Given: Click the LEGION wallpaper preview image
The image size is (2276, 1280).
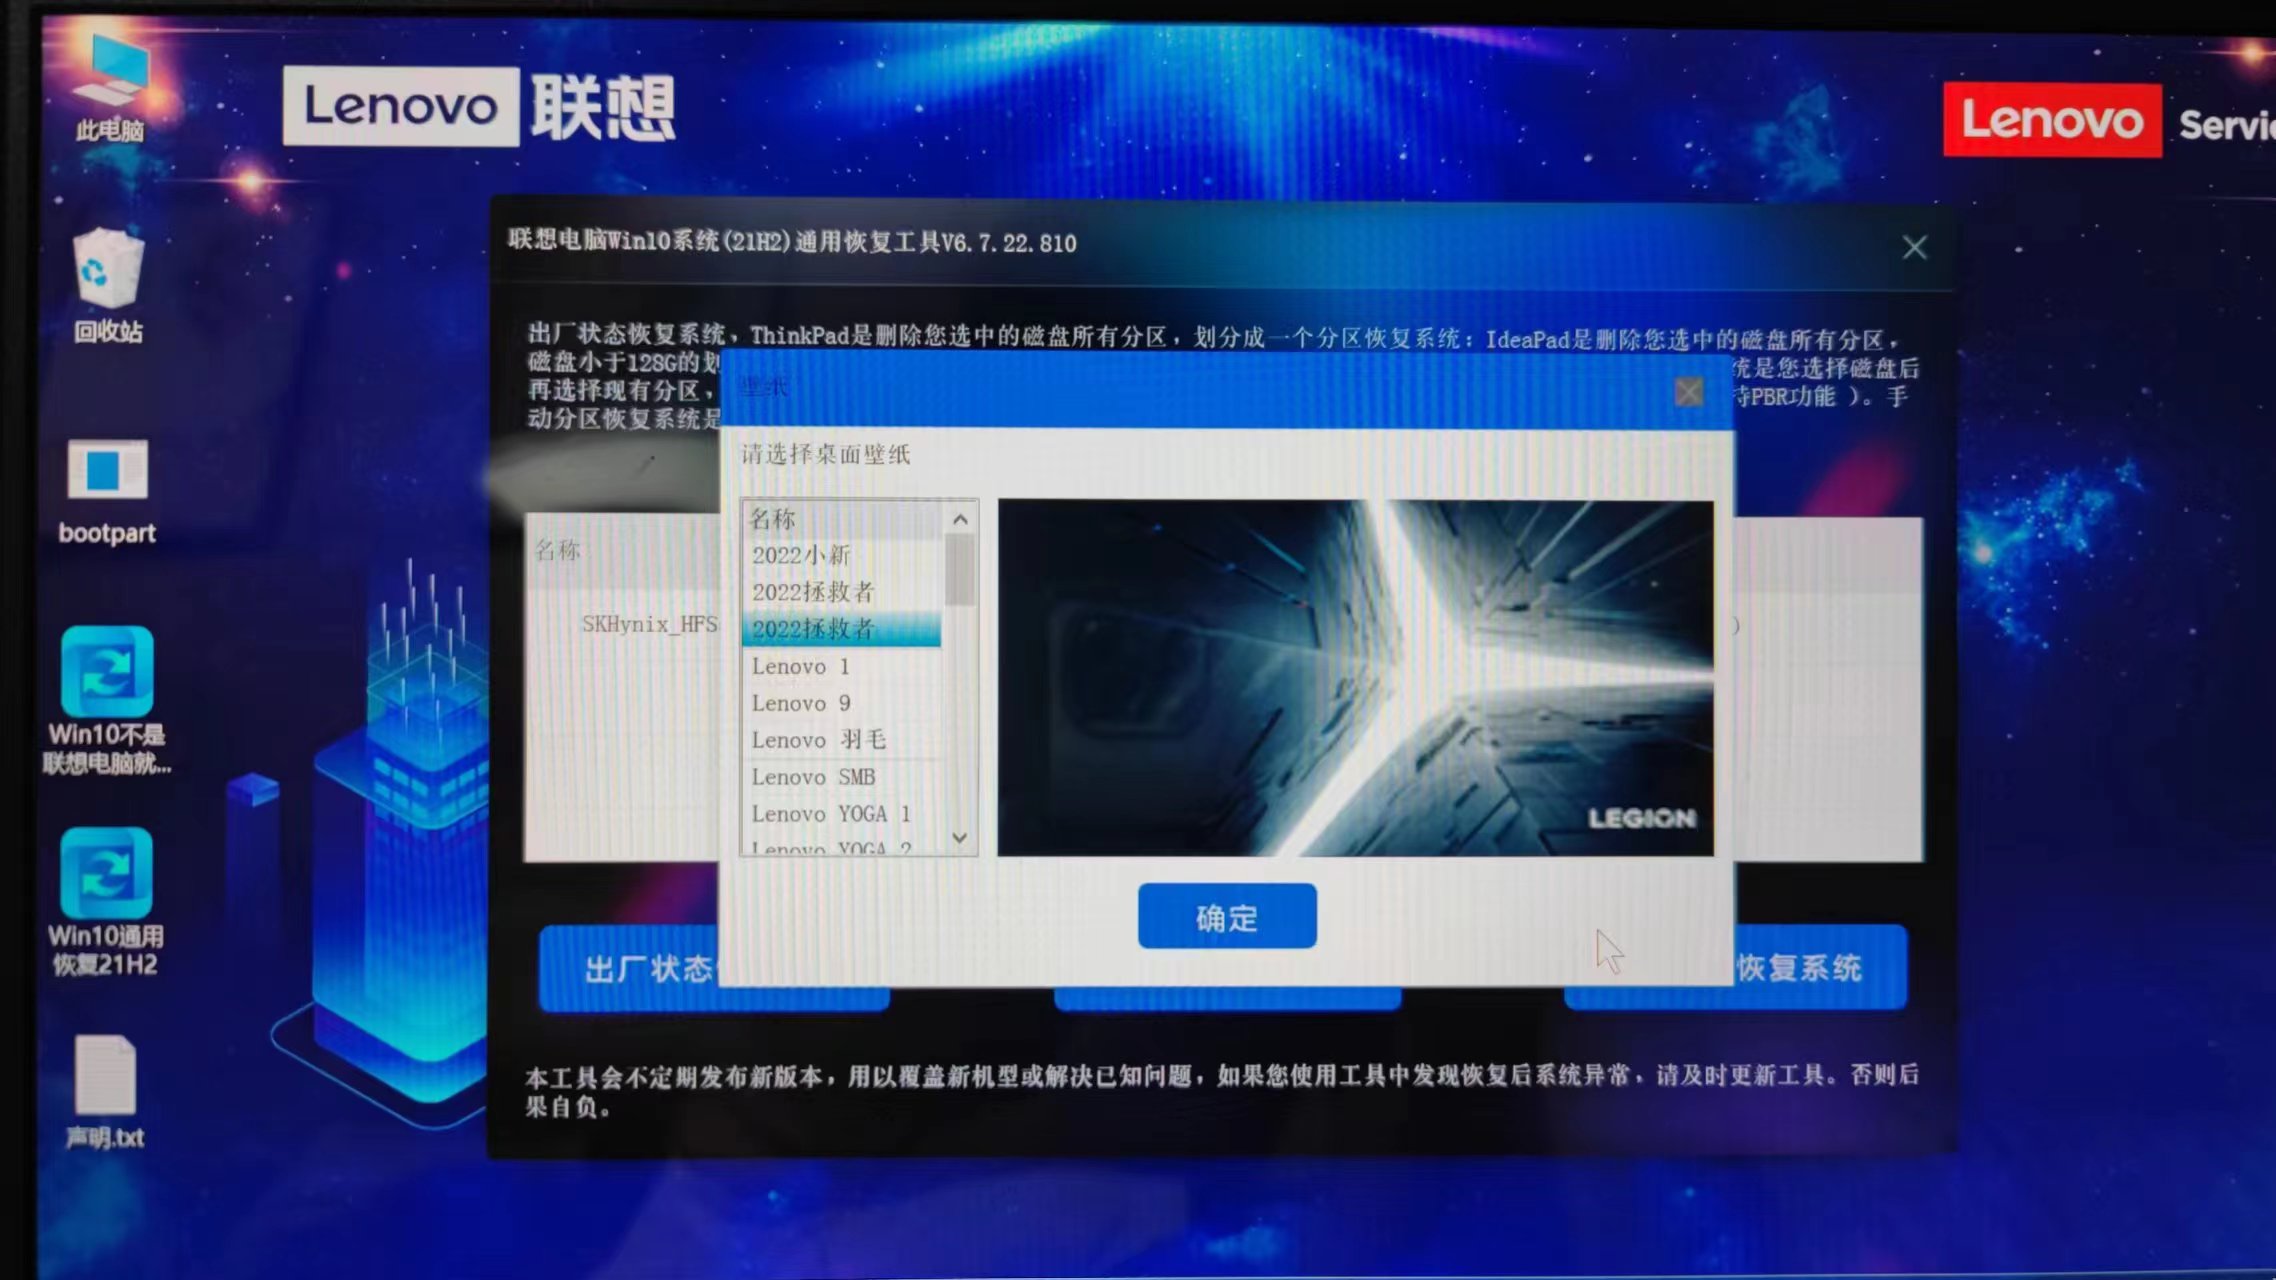Looking at the screenshot, I should coord(1355,677).
